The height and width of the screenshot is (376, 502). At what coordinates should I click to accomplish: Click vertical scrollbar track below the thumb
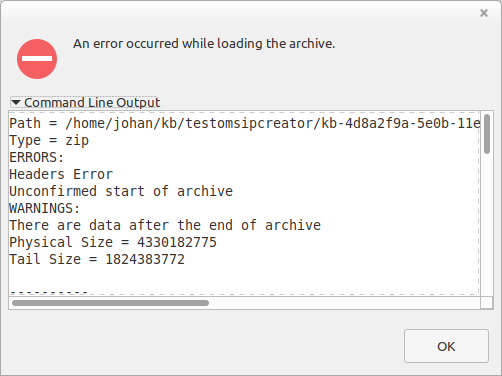(487, 224)
